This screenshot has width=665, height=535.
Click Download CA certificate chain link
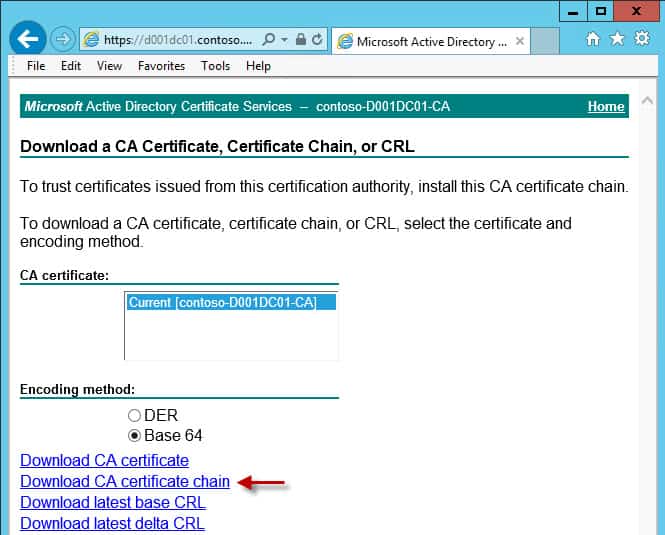pos(125,482)
